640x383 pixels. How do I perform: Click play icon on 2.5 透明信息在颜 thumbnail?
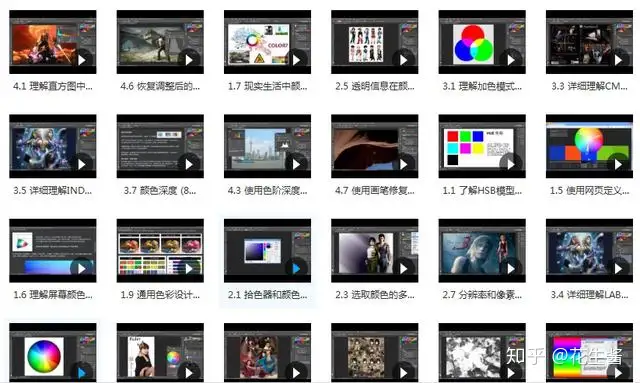pos(404,60)
